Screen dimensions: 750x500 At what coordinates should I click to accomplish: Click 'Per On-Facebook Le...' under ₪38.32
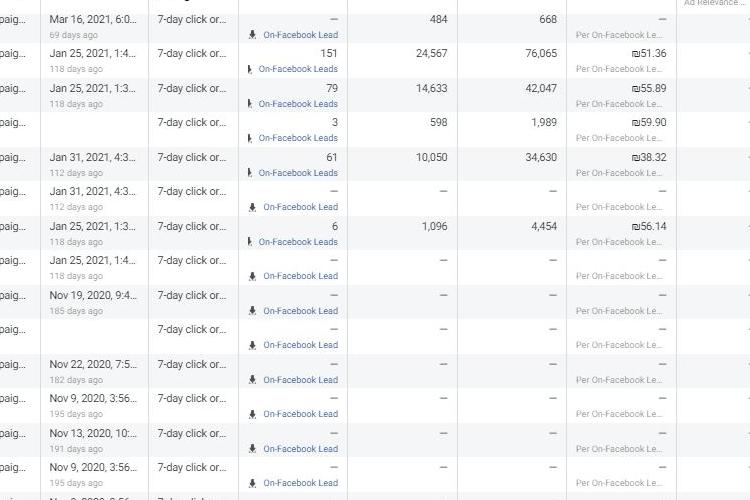[x=619, y=173]
